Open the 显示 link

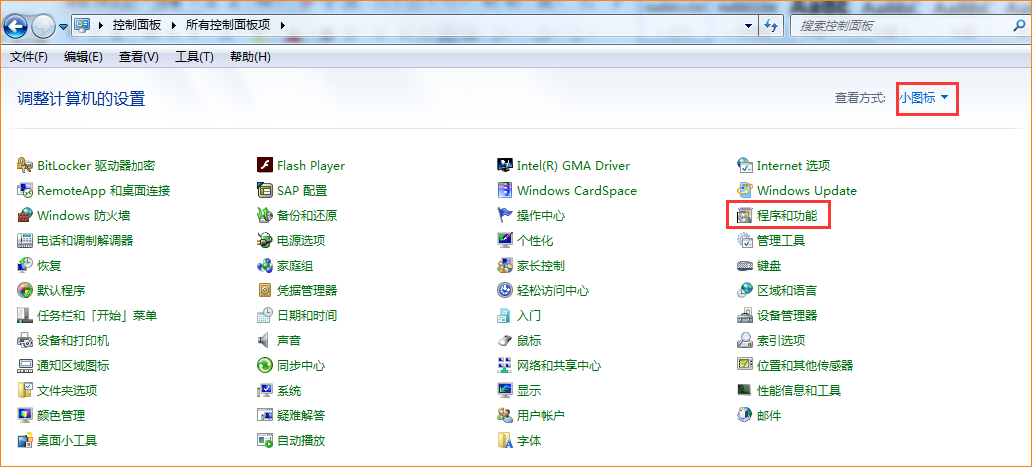[529, 391]
